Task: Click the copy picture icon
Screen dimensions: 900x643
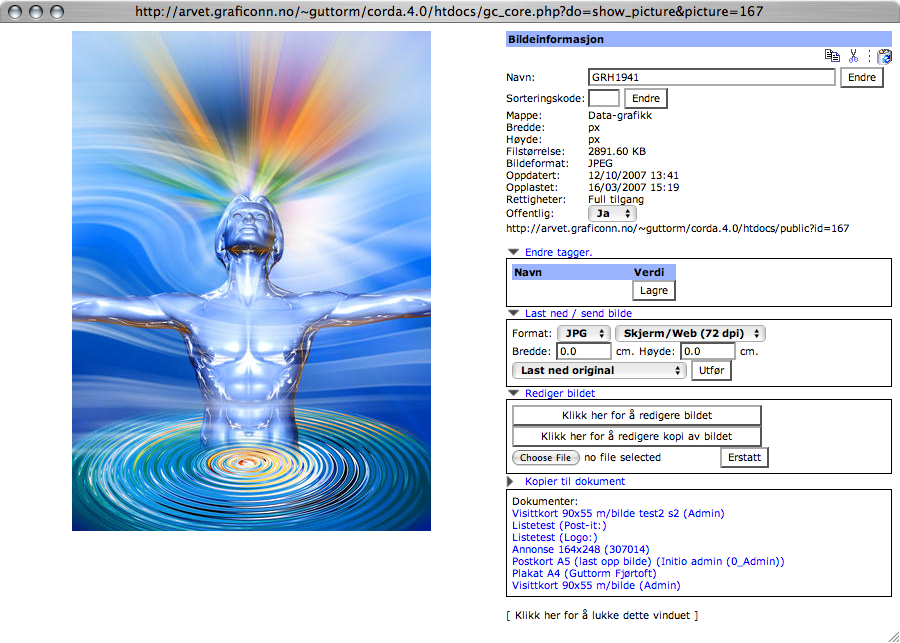Action: tap(832, 57)
